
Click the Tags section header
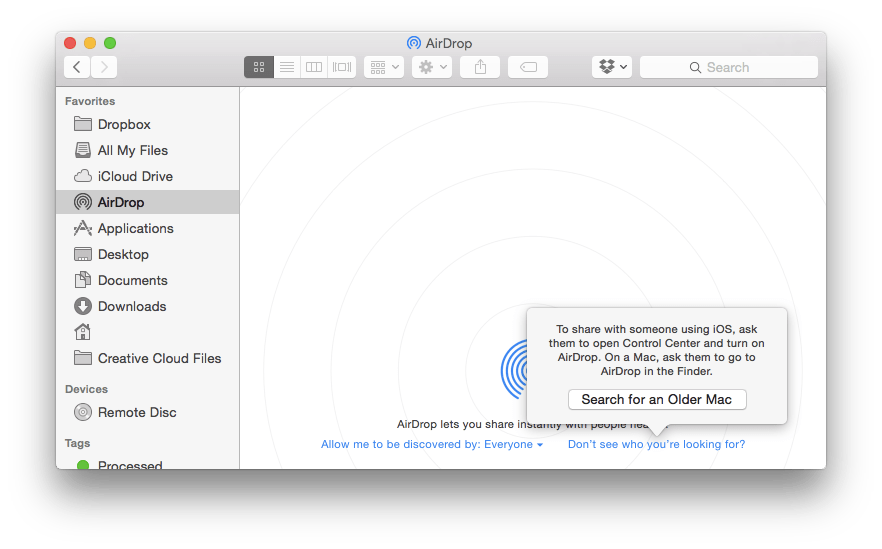78,443
